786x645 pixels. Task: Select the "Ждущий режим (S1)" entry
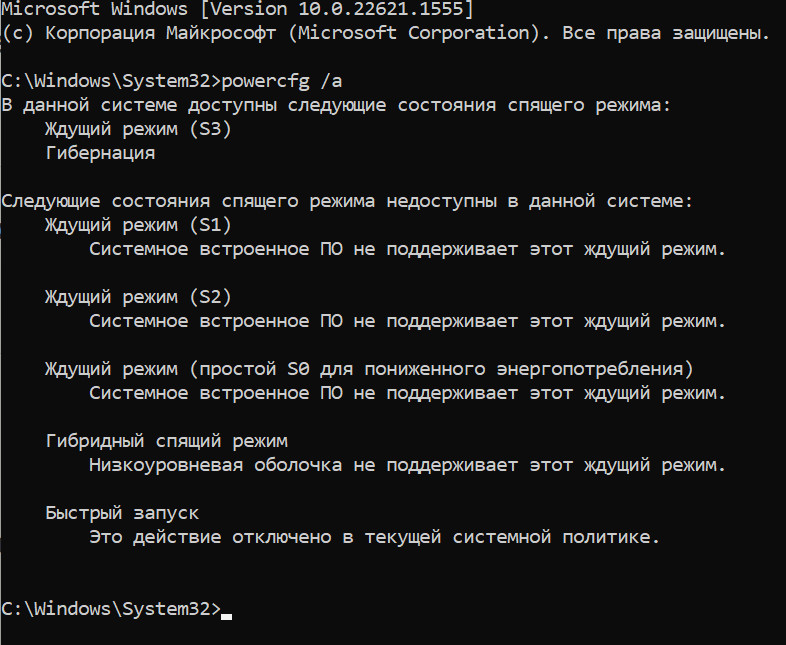pos(138,225)
